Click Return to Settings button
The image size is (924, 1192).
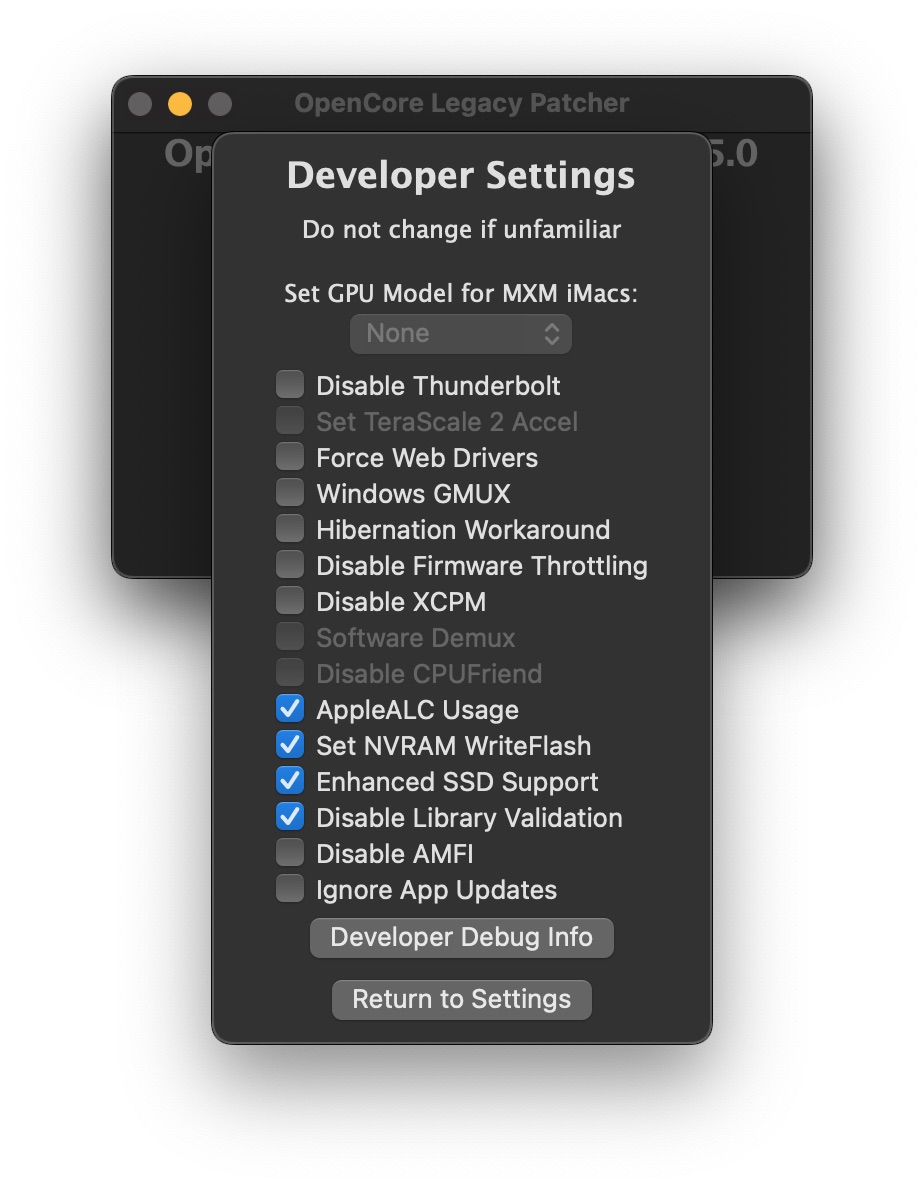pyautogui.click(x=461, y=999)
